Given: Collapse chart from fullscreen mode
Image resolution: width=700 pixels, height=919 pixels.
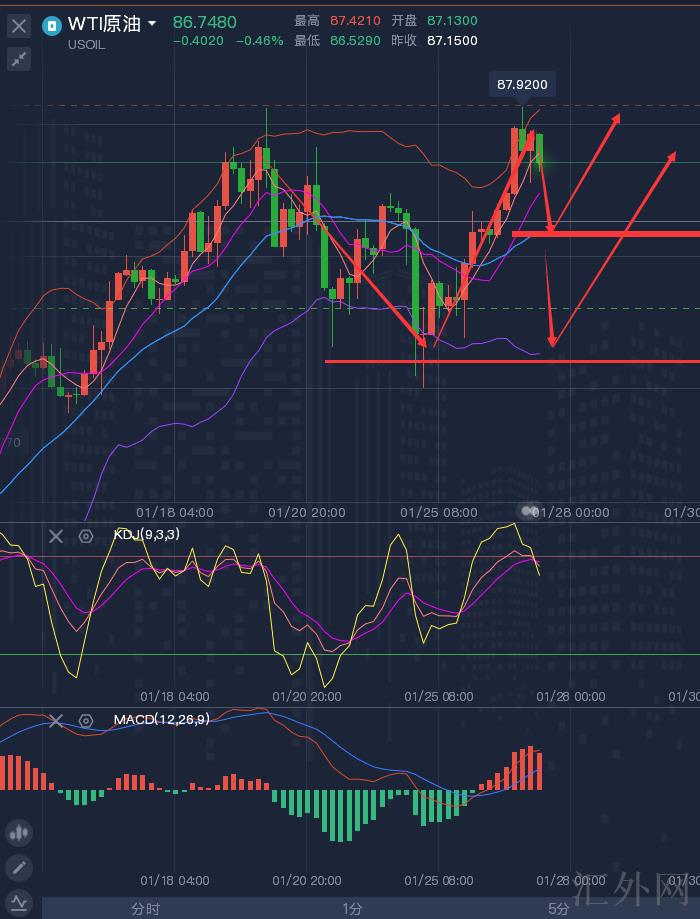Looking at the screenshot, I should point(19,59).
